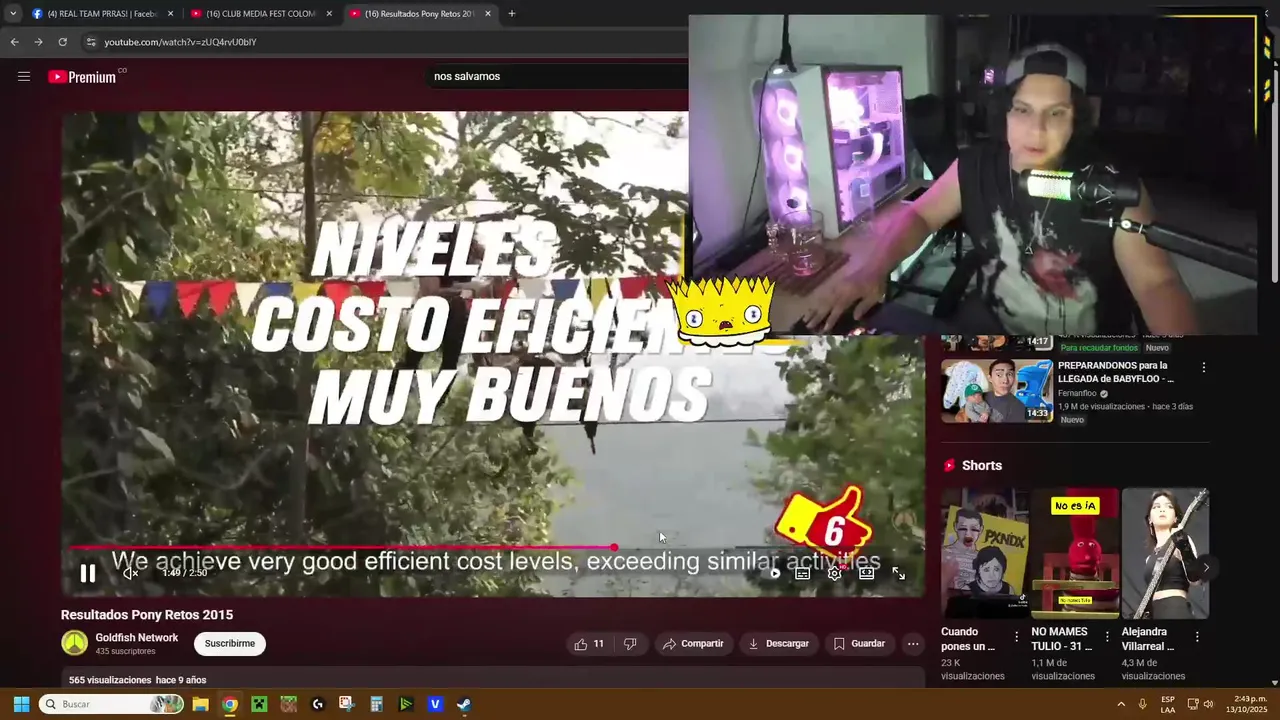Open the YouTube hamburger guide menu

tap(24, 76)
